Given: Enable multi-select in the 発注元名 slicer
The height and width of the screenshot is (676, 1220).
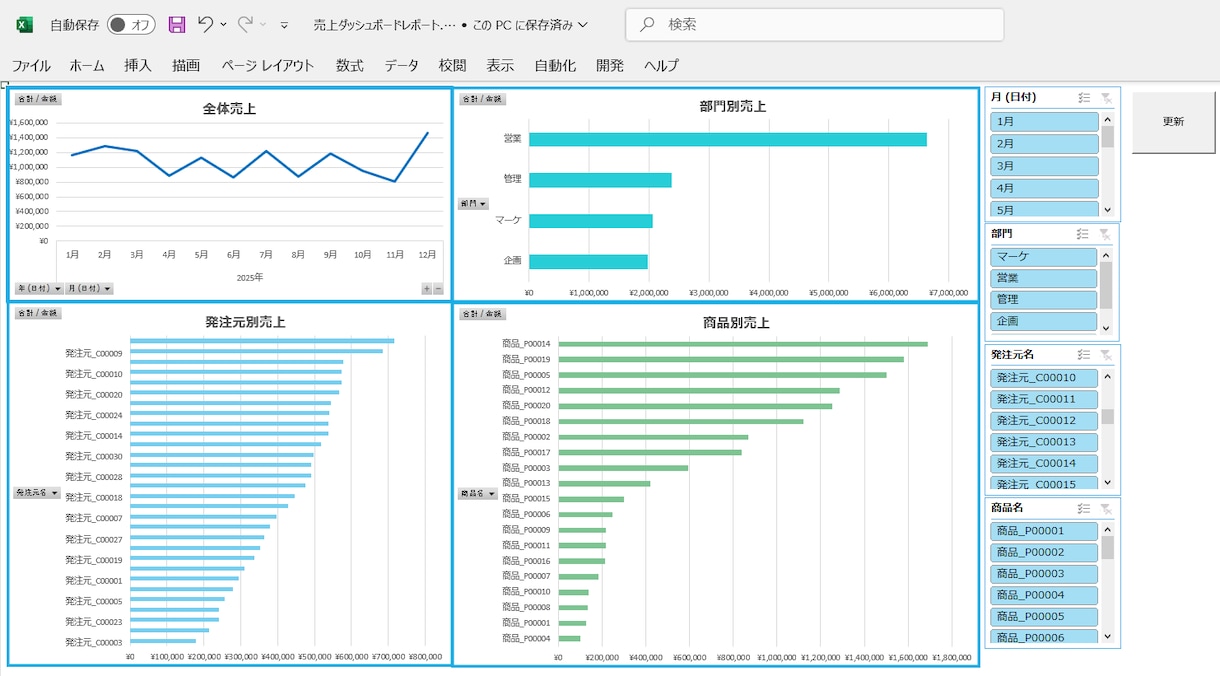Looking at the screenshot, I should point(1084,355).
